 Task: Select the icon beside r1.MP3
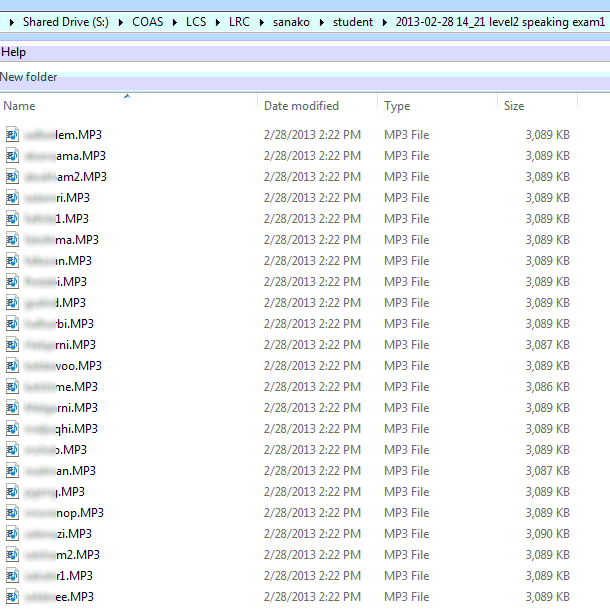point(12,576)
